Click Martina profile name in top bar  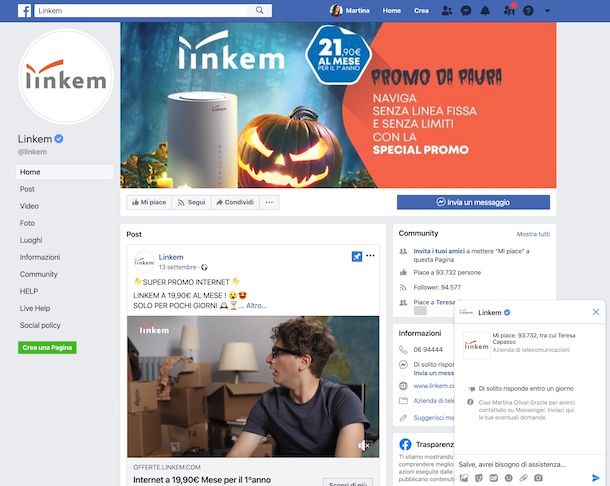click(x=358, y=11)
